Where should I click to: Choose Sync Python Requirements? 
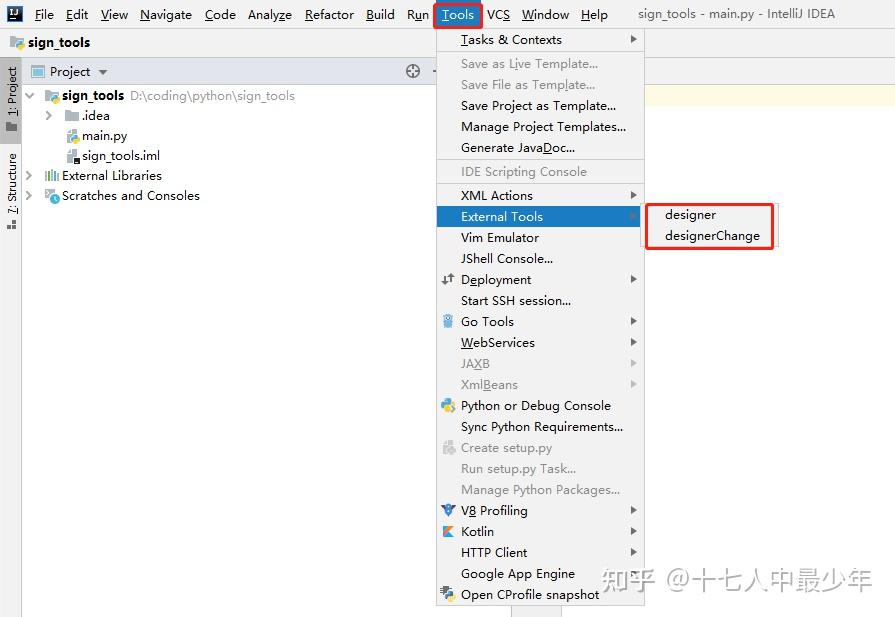click(540, 426)
